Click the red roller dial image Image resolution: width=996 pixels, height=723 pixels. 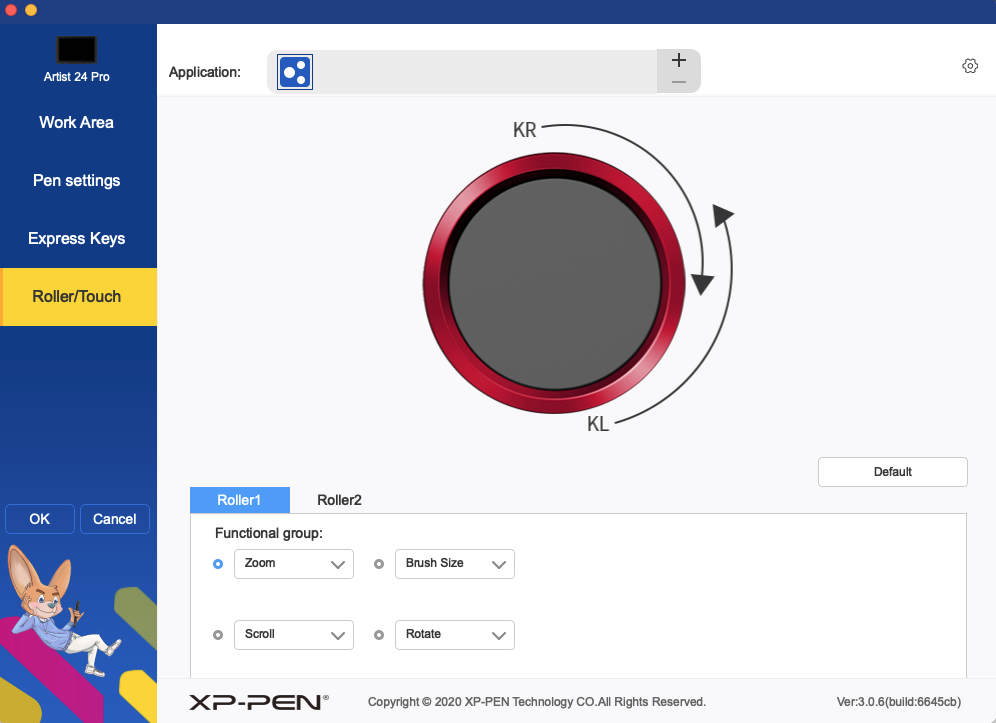[x=554, y=283]
